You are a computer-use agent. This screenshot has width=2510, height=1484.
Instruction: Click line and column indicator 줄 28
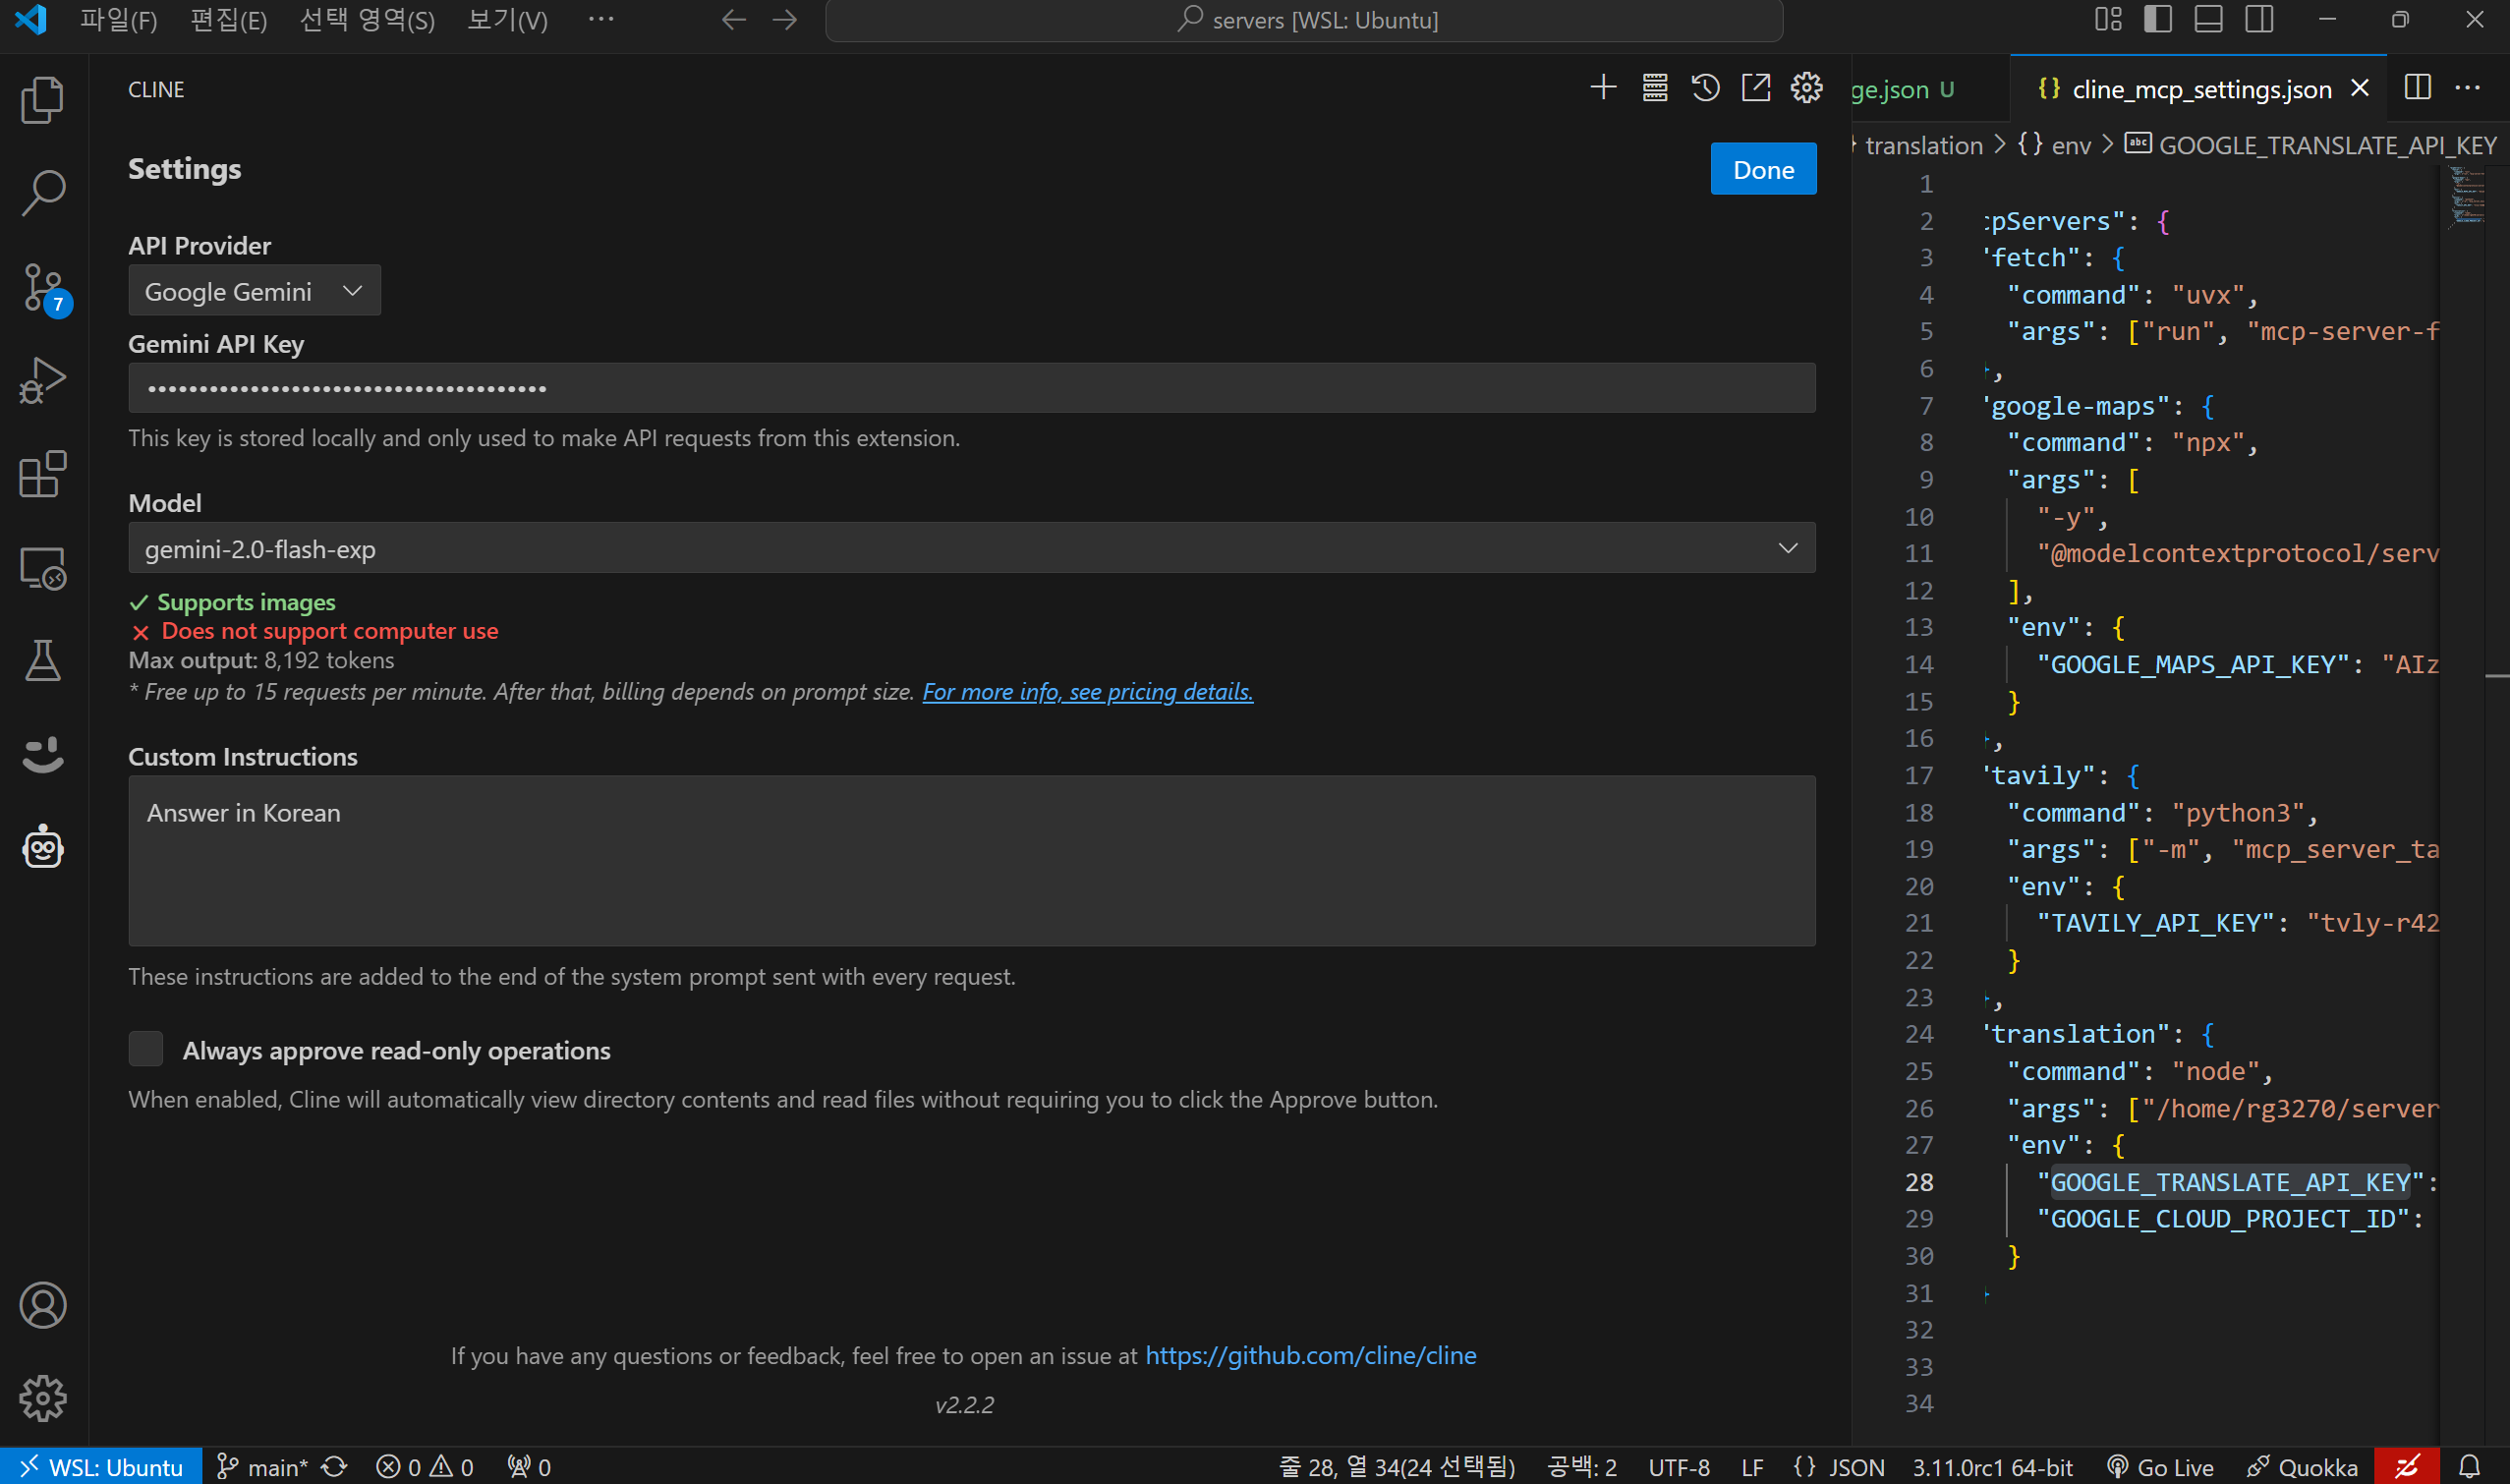(1397, 1466)
